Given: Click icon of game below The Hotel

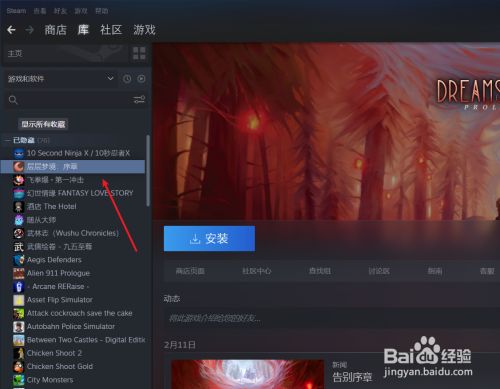Looking at the screenshot, I should (x=19, y=220).
